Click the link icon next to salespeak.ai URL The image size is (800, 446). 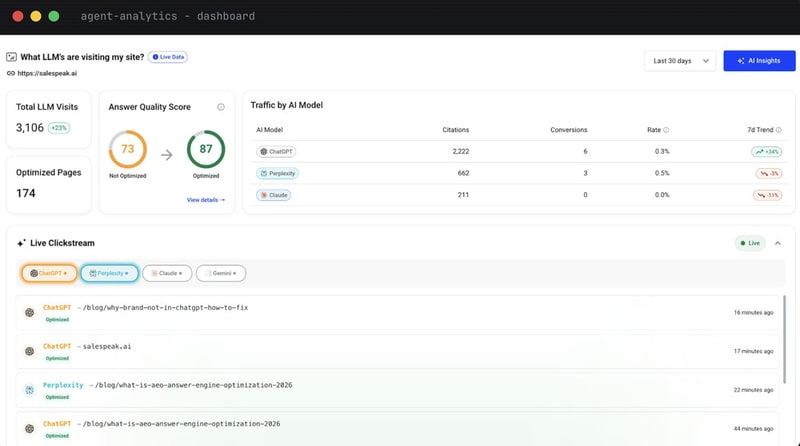coord(11,73)
